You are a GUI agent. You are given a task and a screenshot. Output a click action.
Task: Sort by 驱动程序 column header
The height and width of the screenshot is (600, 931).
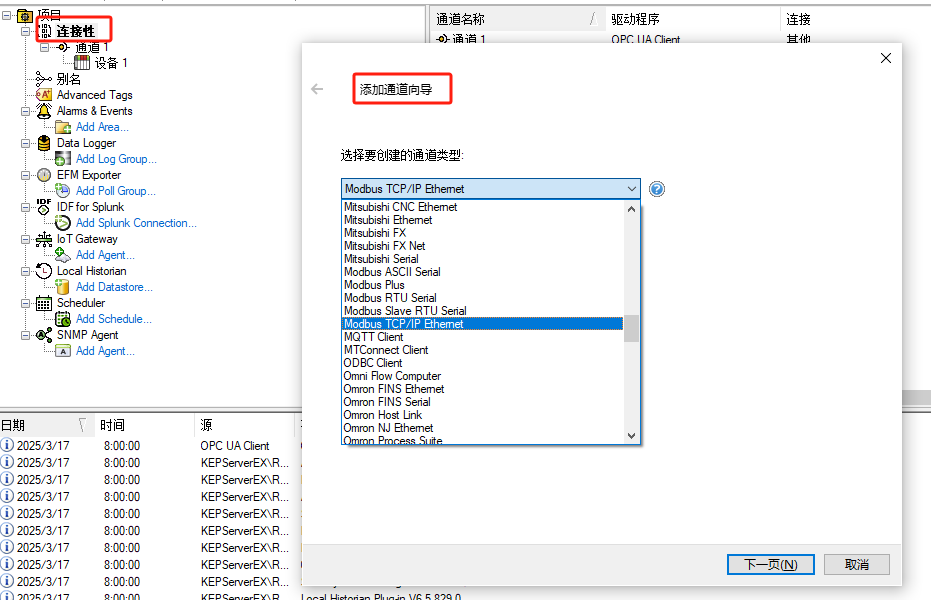coord(692,20)
